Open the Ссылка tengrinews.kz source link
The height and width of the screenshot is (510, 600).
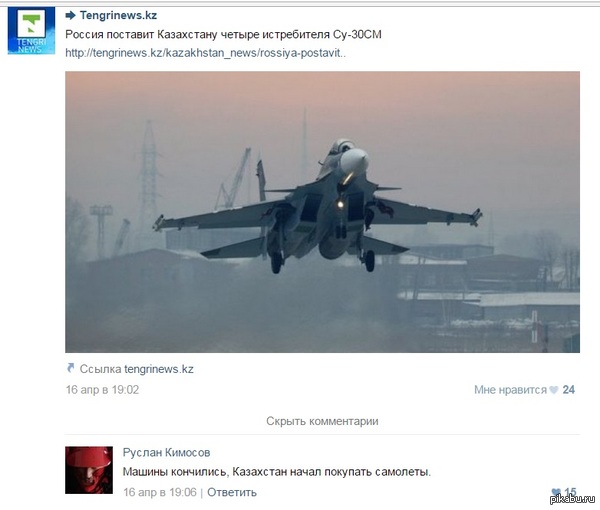pyautogui.click(x=137, y=369)
